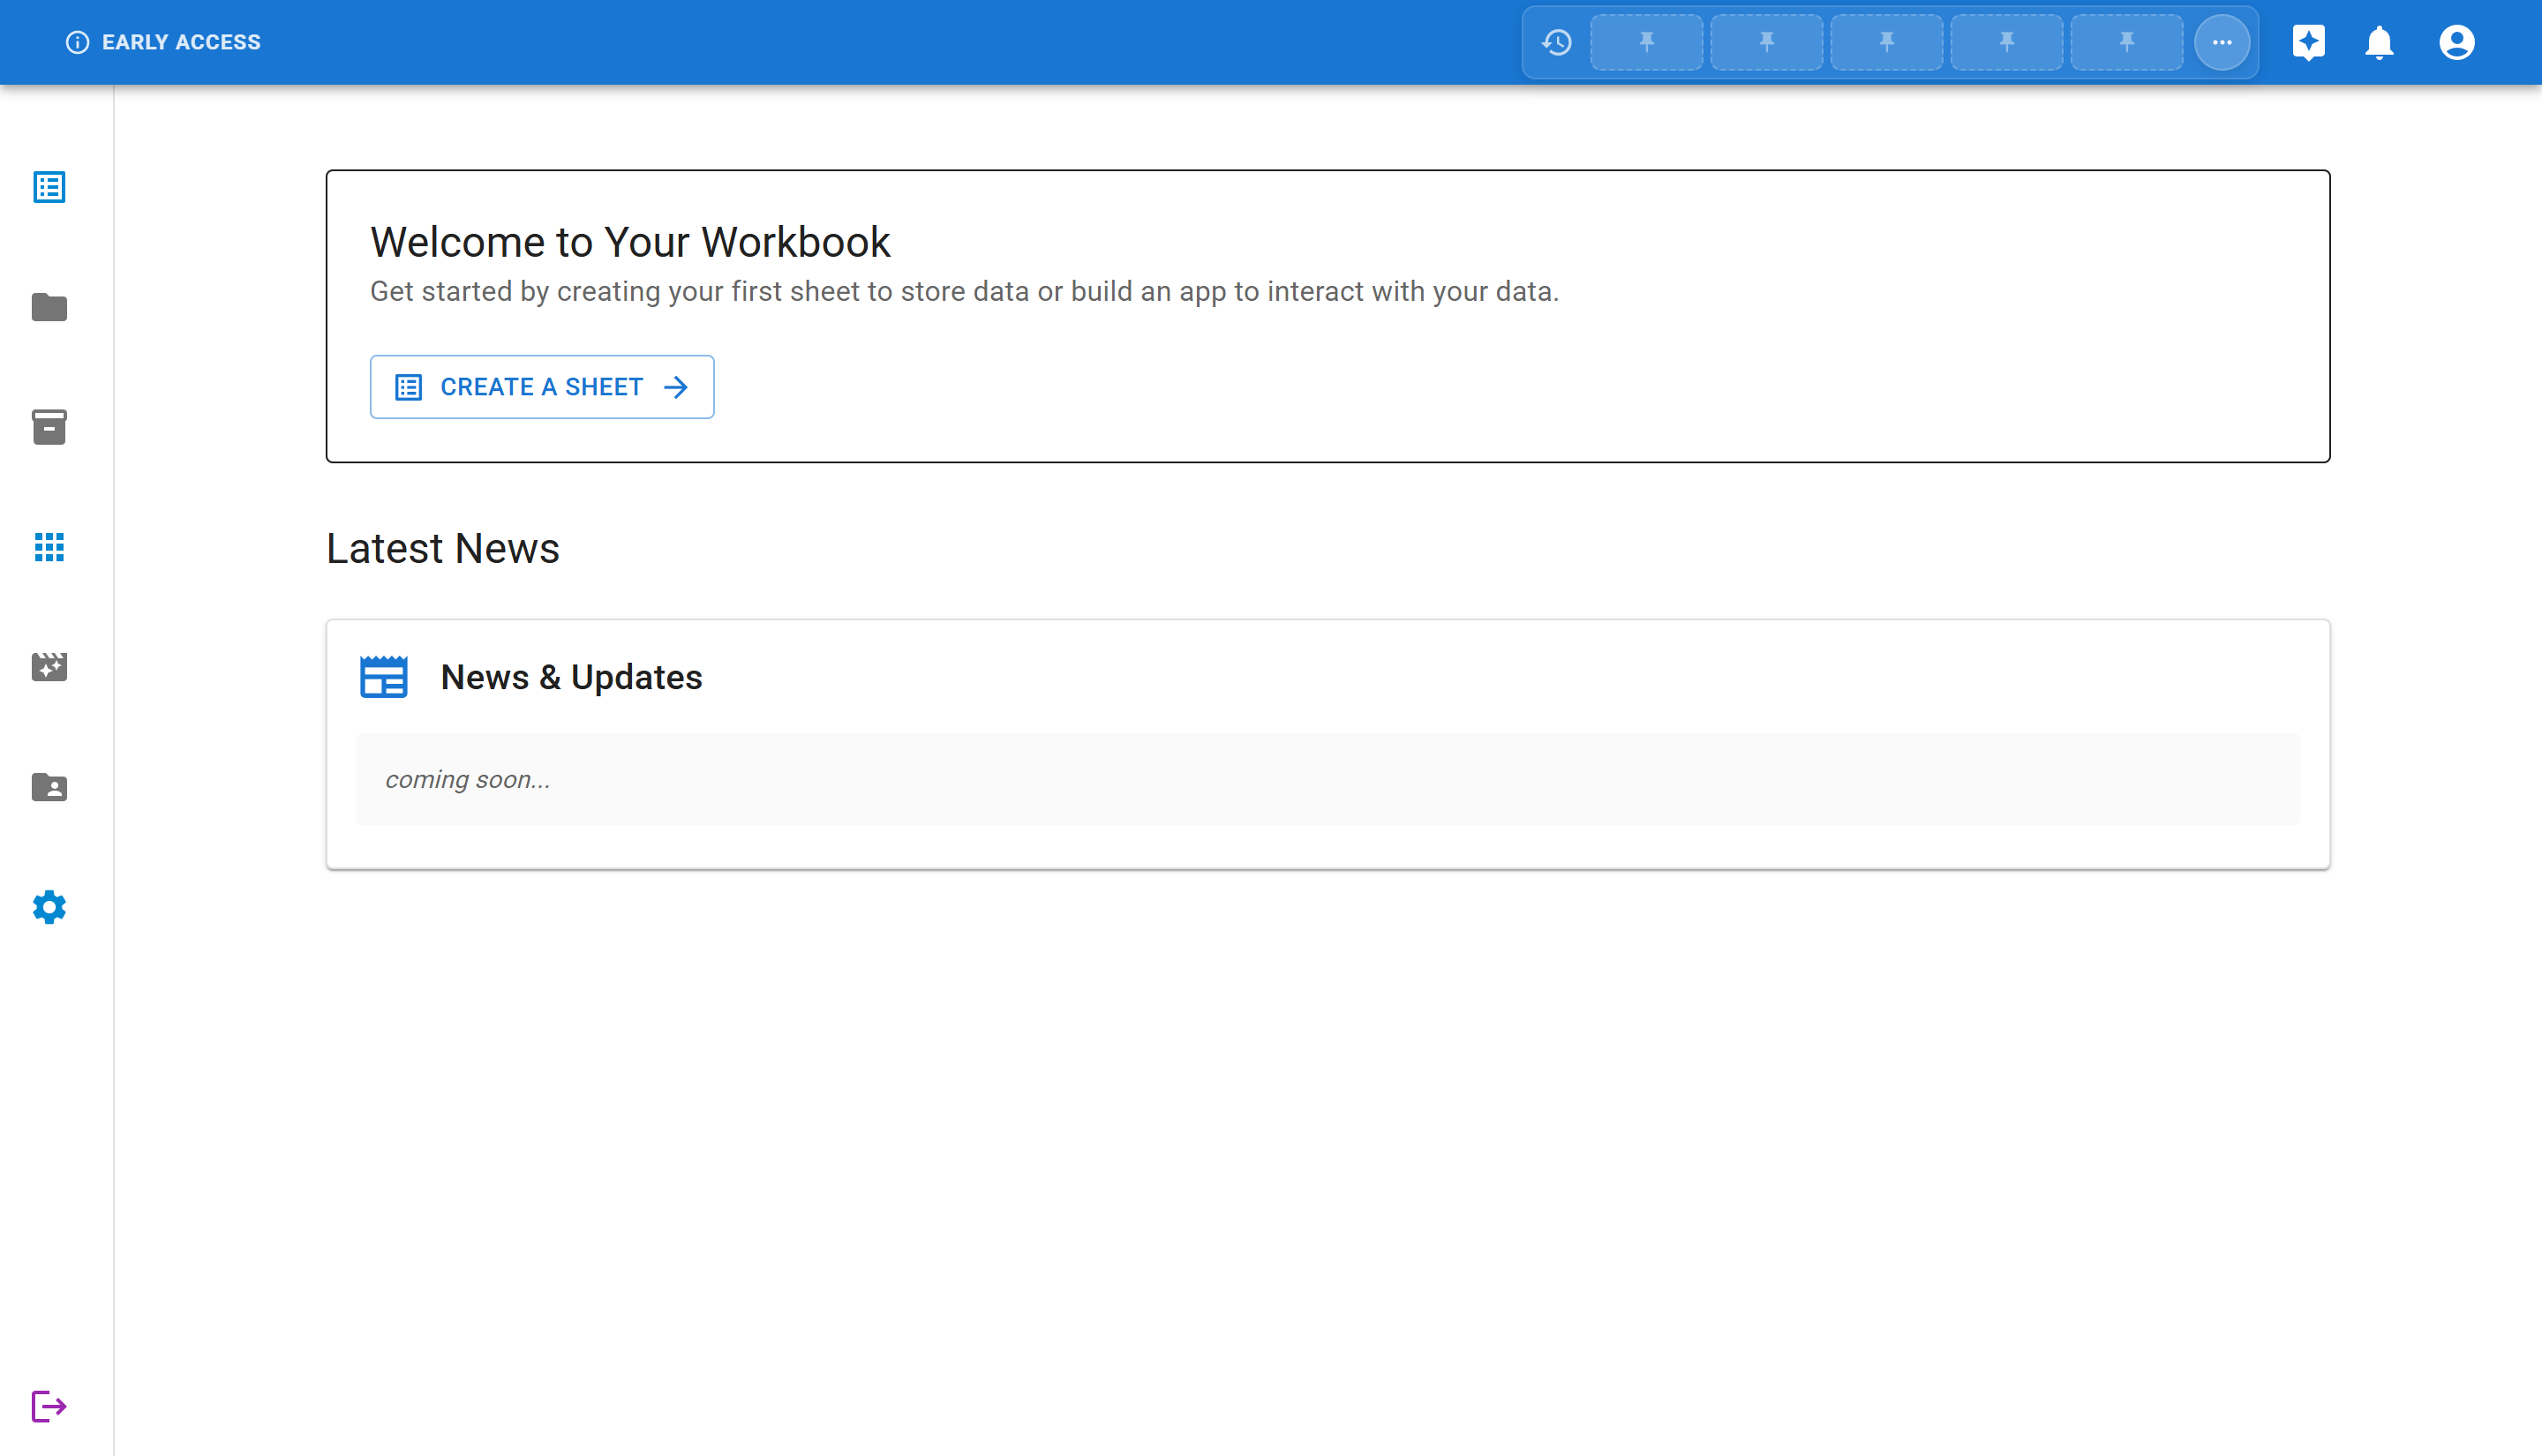Click the last pin slot before the ellipsis
The image size is (2542, 1456).
(2126, 42)
